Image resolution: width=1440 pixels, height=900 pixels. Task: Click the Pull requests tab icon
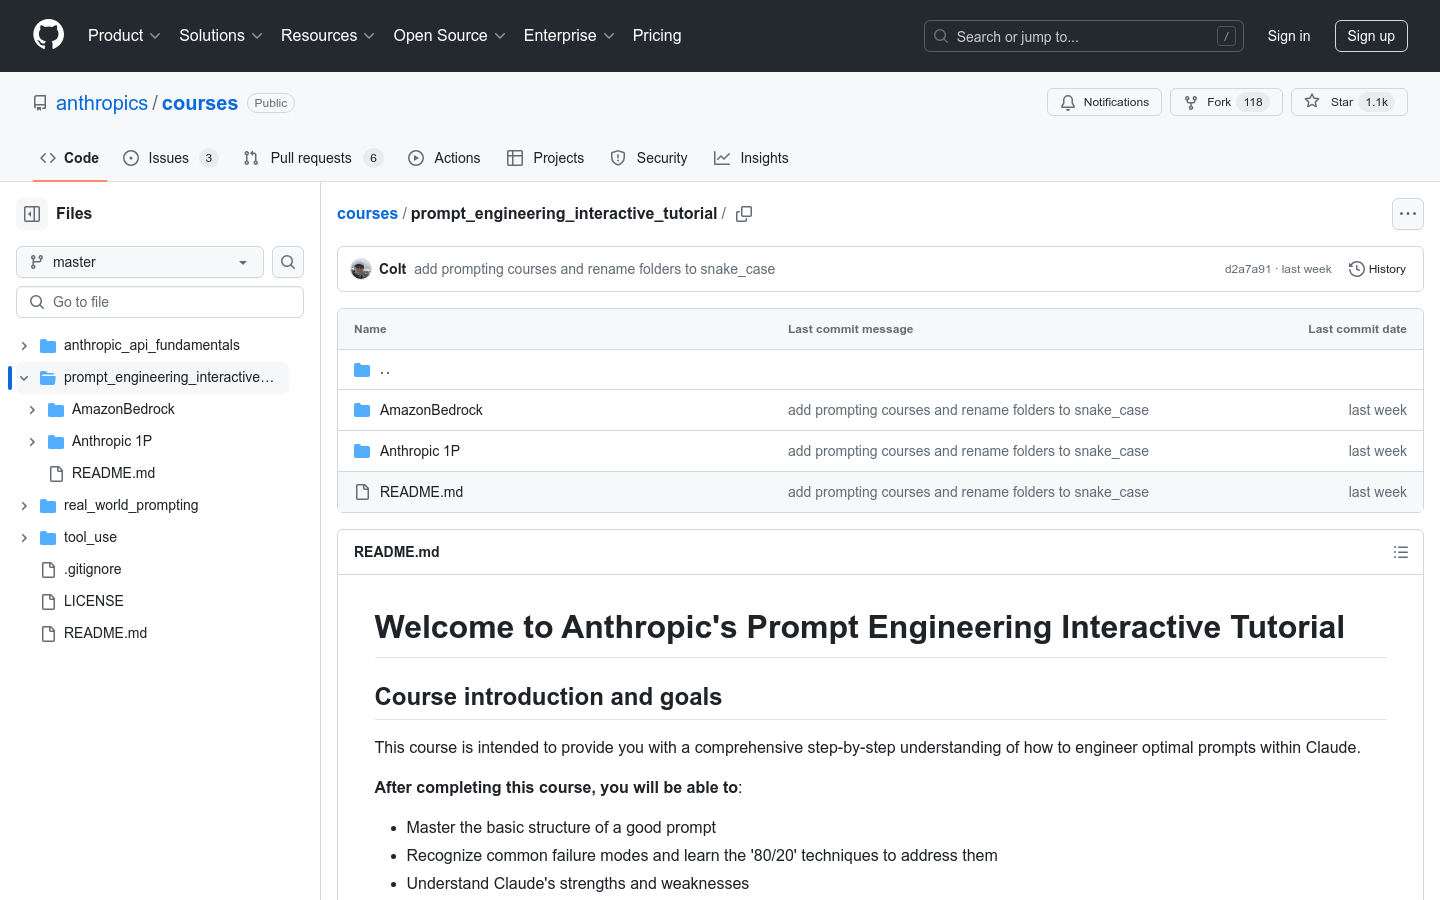(251, 158)
